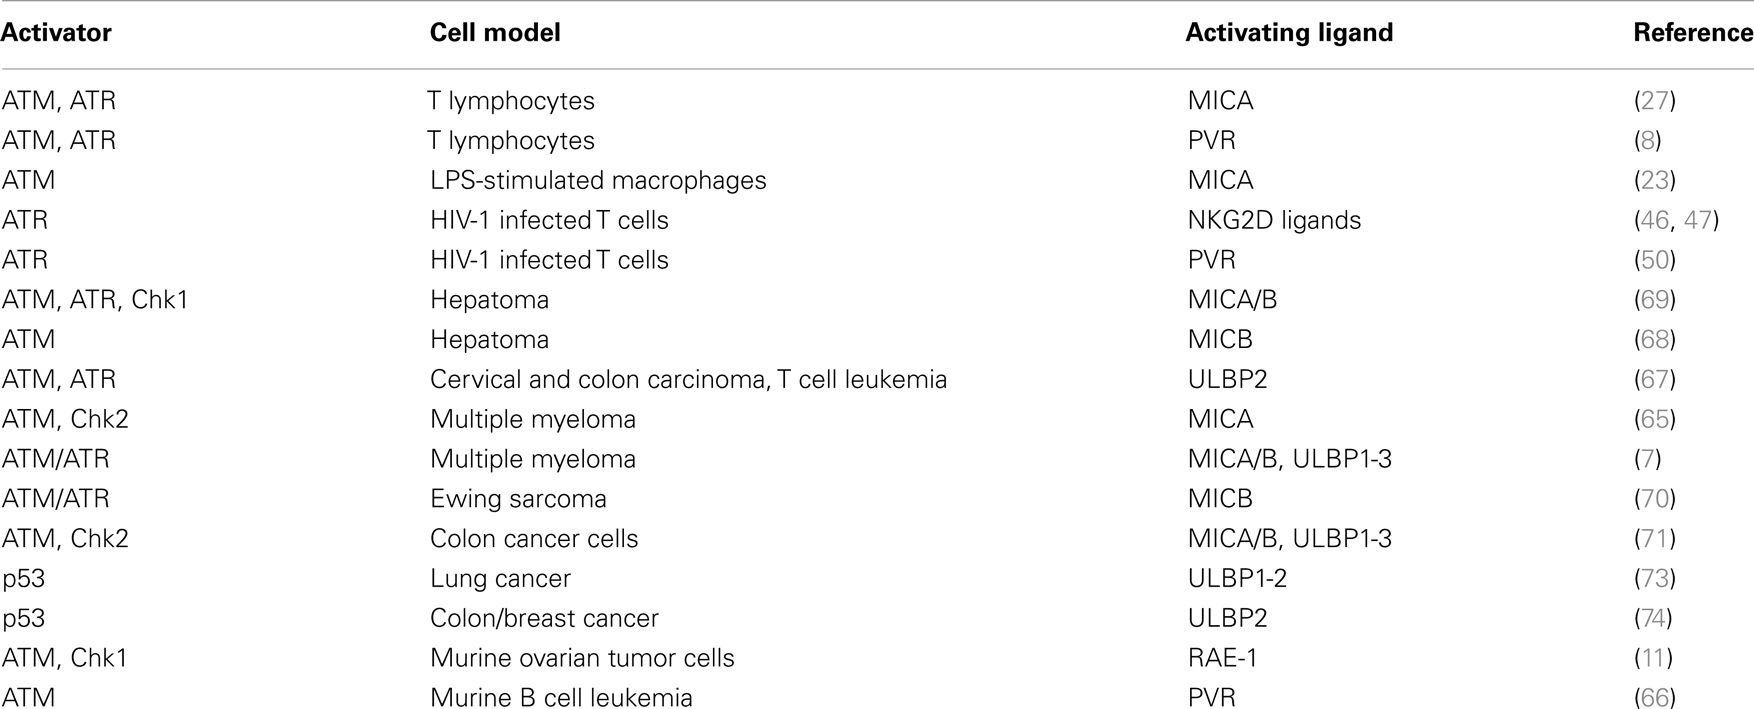
Task: Follow reference 74 for Colon/breast cancer
Action: [x=1655, y=618]
